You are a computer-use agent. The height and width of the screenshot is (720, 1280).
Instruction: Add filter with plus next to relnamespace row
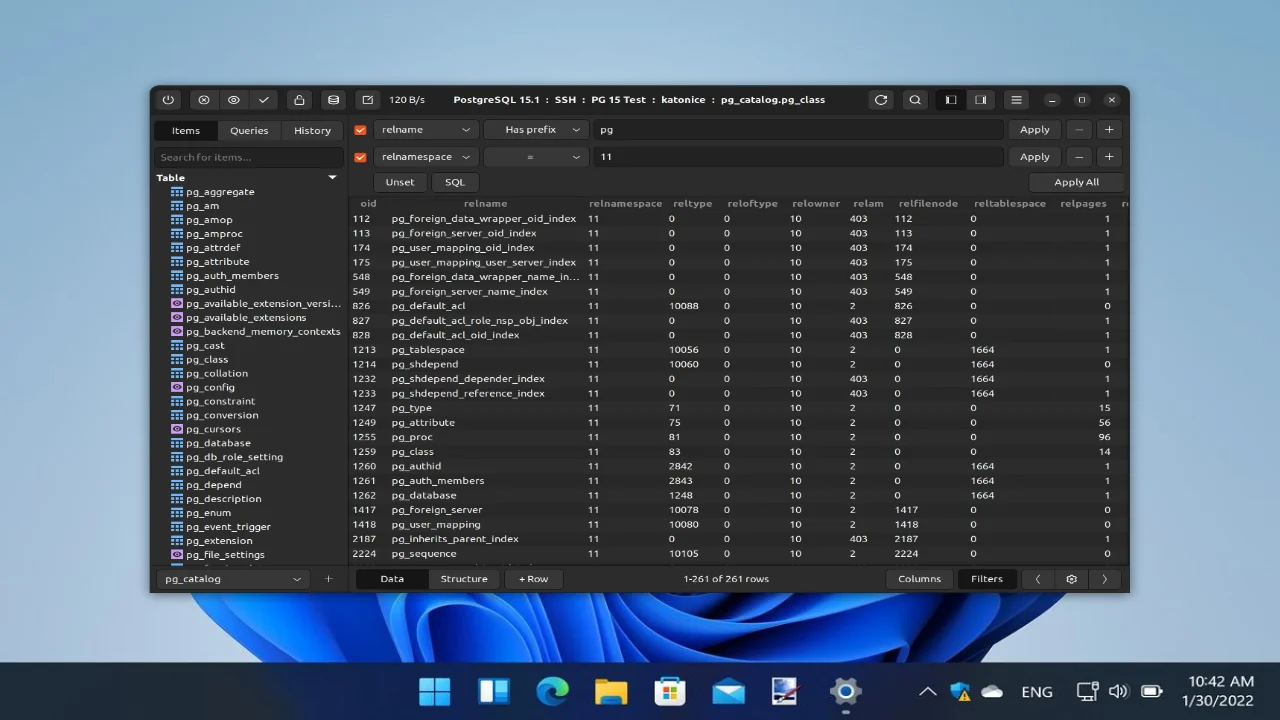pyautogui.click(x=1109, y=157)
